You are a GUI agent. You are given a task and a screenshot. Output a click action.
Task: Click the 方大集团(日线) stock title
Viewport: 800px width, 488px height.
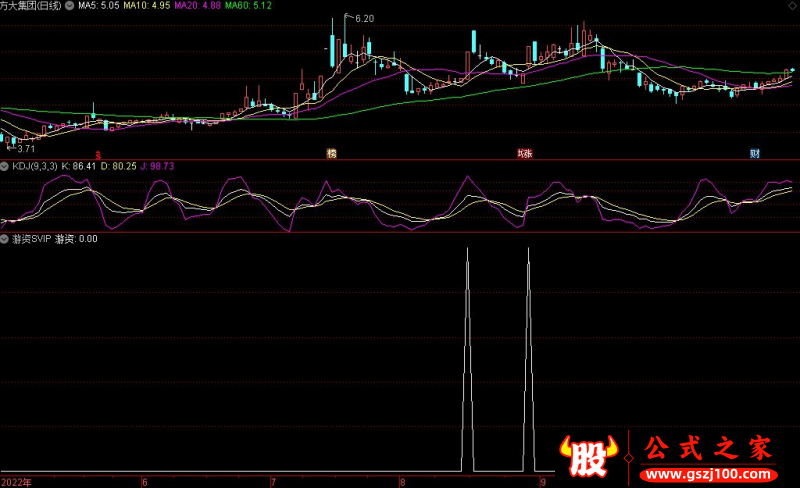(30, 6)
